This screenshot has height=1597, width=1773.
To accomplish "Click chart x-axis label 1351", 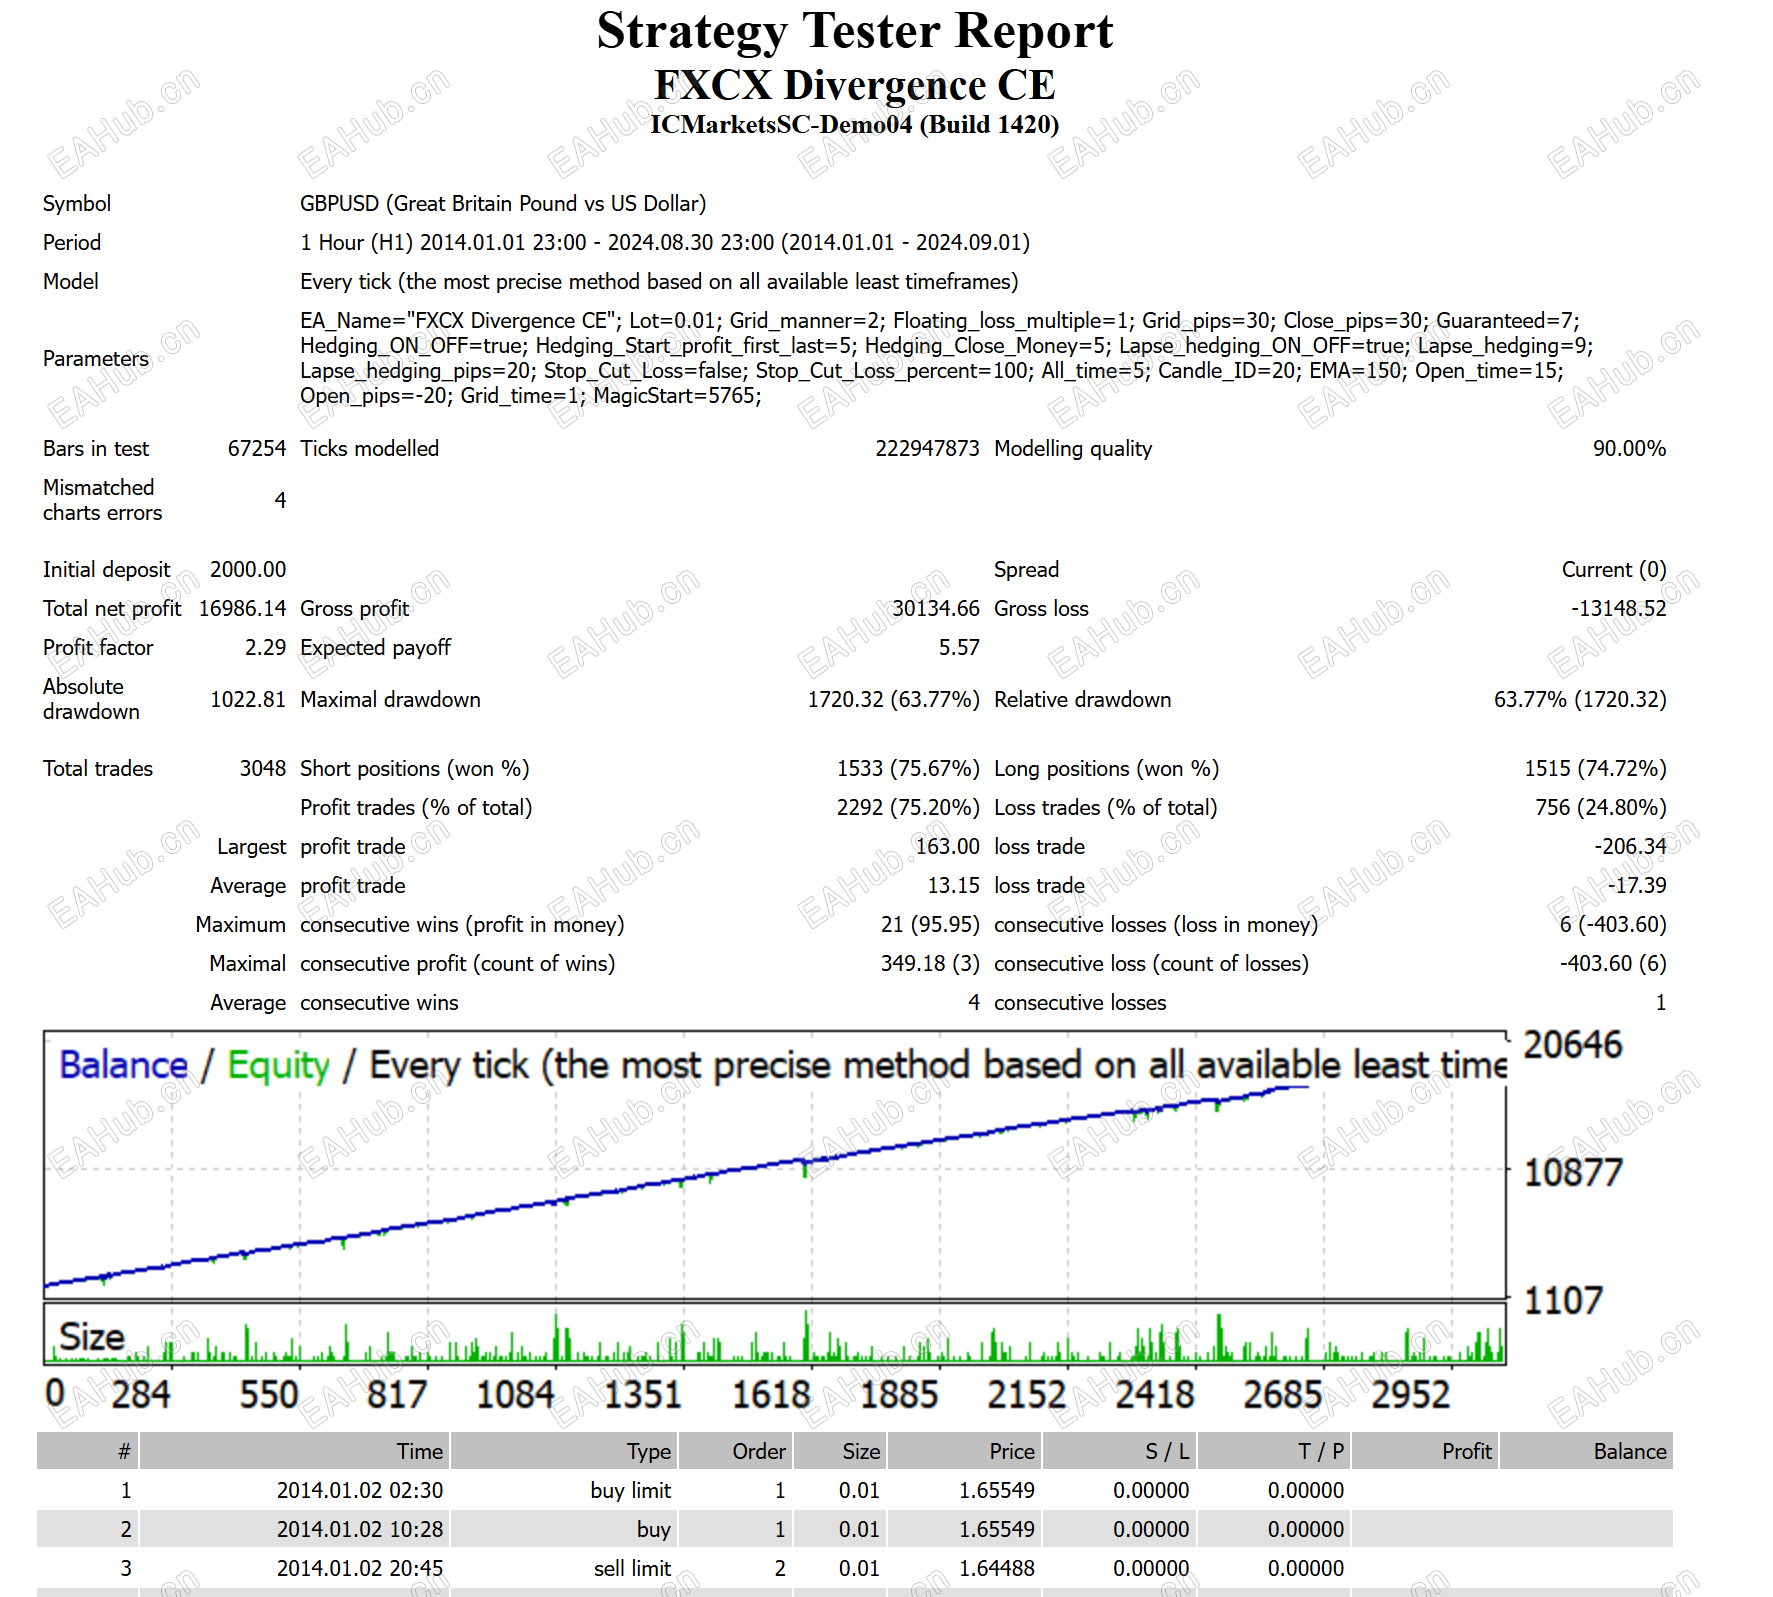I will pos(642,1395).
